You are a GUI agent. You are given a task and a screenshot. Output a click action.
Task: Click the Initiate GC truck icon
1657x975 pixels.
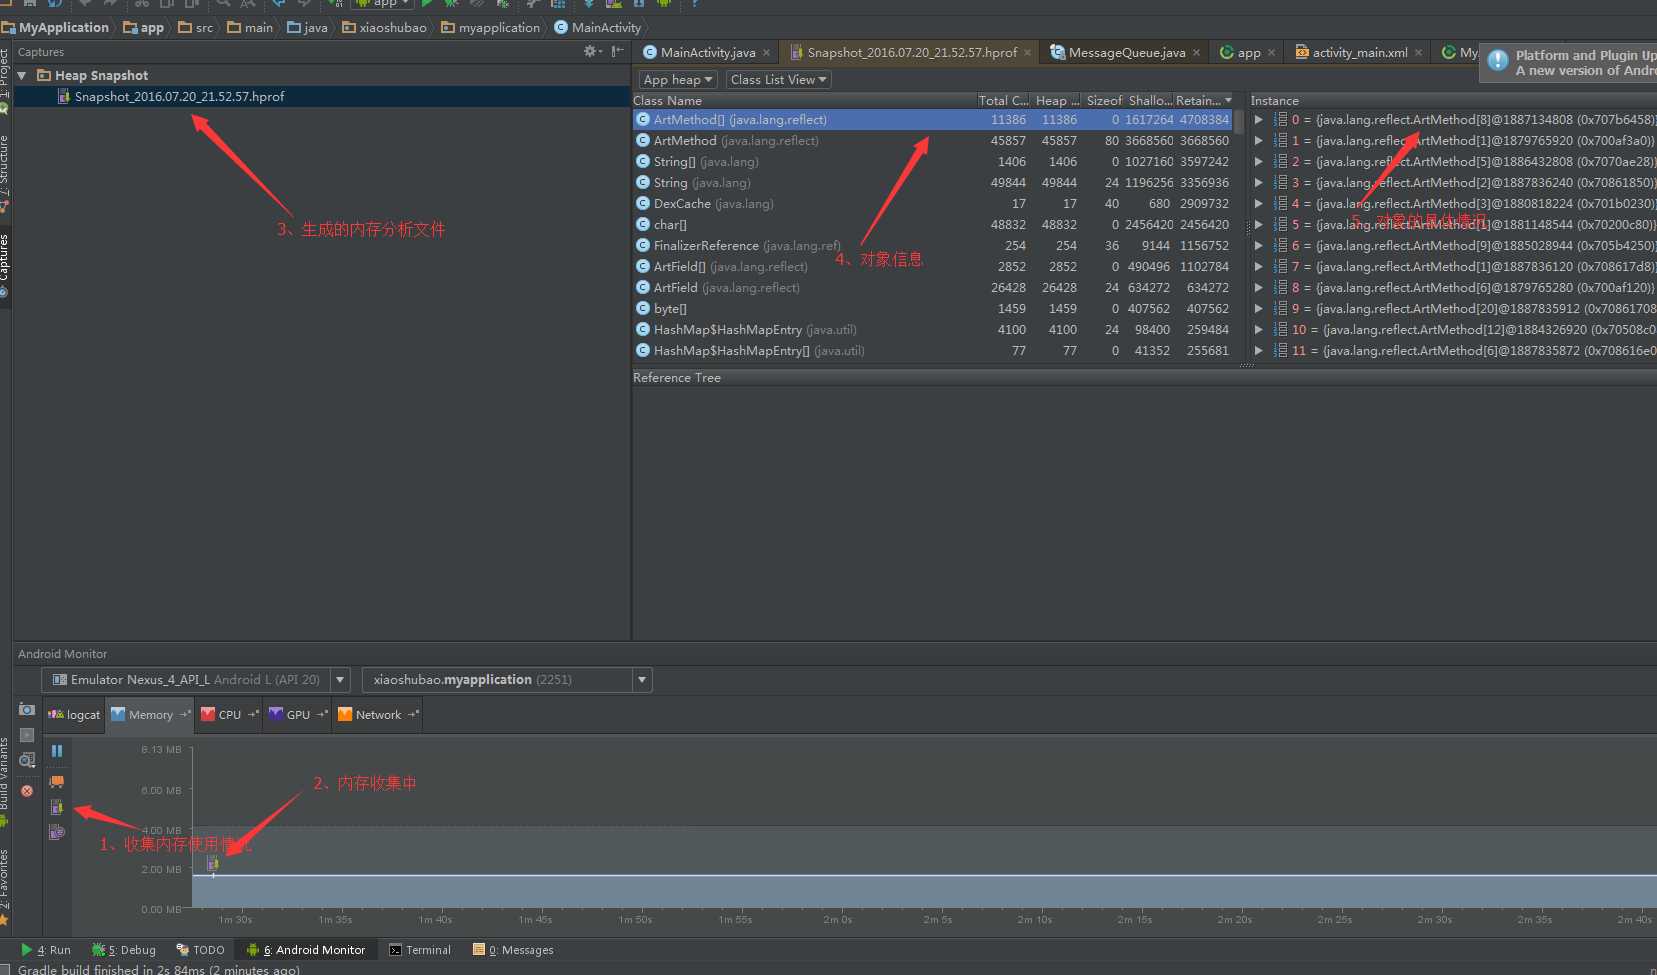[x=57, y=781]
